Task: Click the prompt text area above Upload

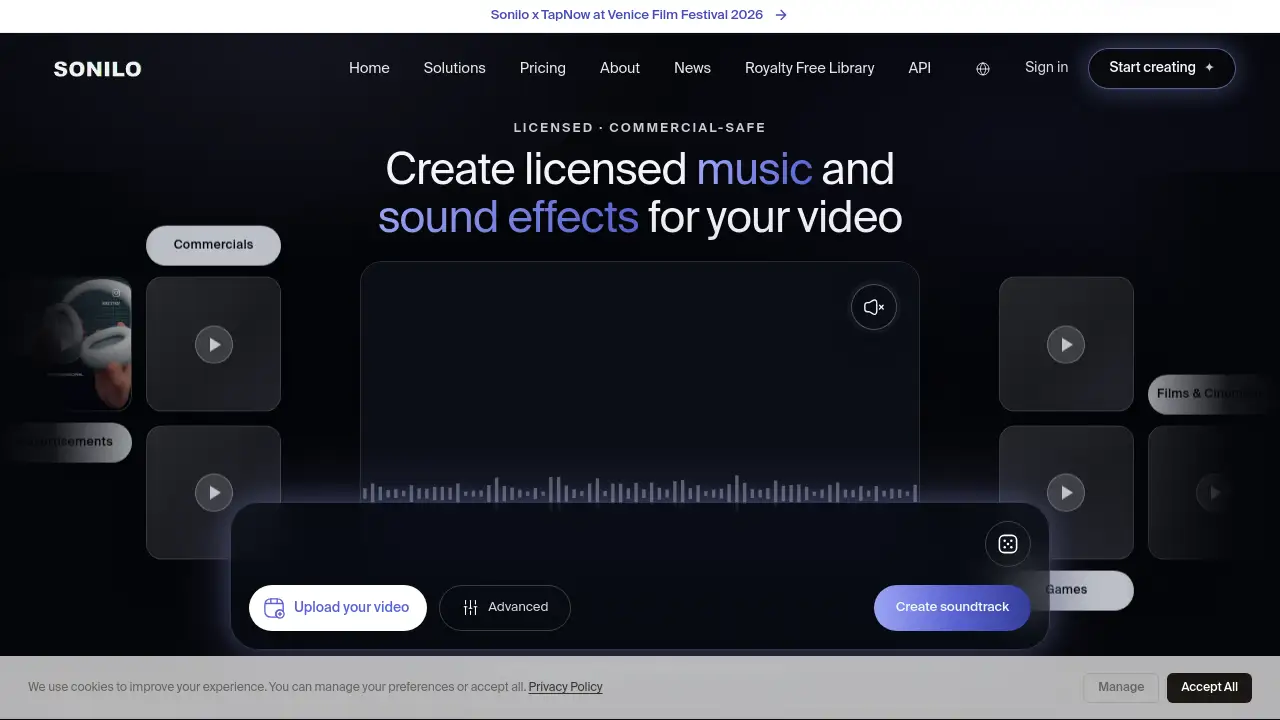Action: pyautogui.click(x=610, y=544)
